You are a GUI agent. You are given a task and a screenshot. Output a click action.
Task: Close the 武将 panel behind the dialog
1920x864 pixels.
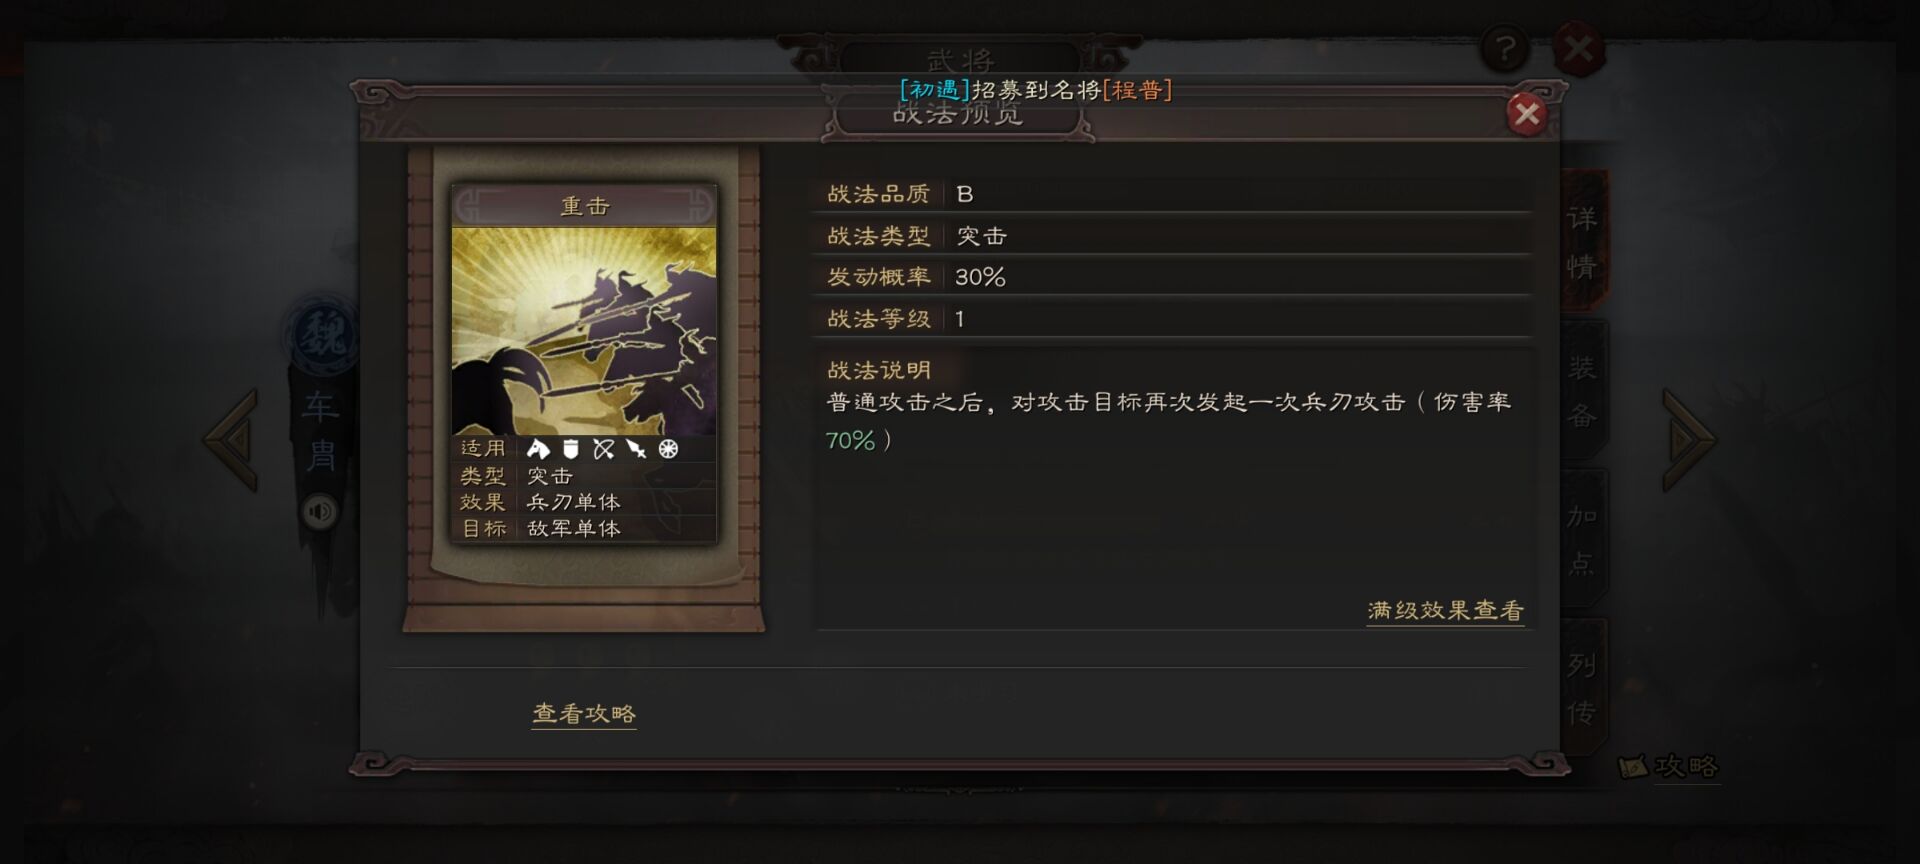pos(1578,48)
